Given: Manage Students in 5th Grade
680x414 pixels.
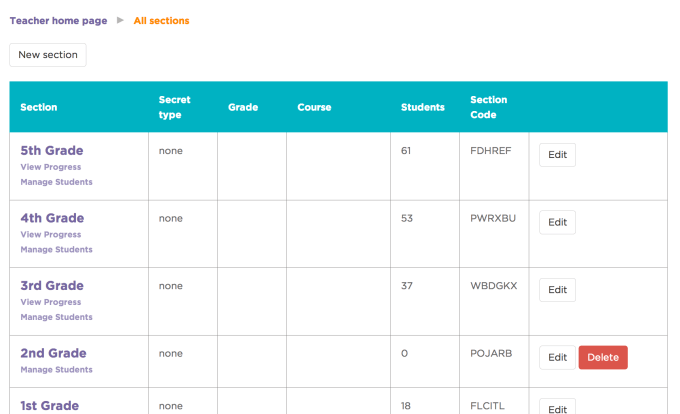Looking at the screenshot, I should (56, 182).
